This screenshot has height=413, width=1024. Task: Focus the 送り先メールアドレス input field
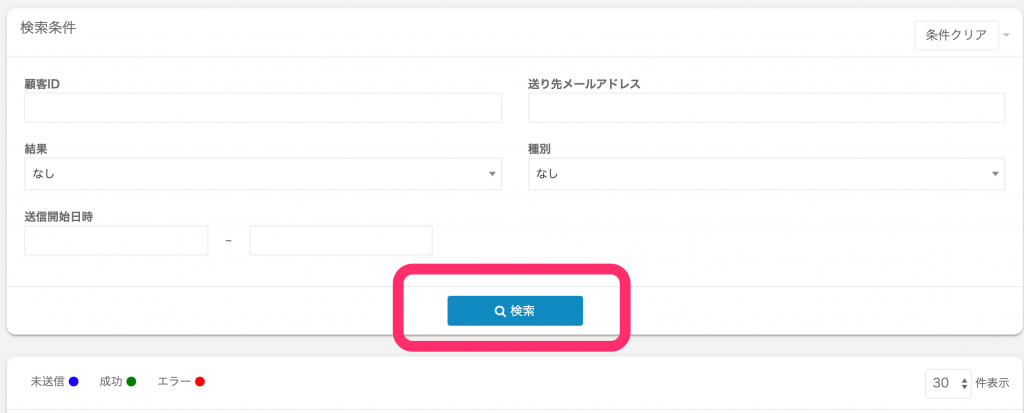click(x=766, y=108)
